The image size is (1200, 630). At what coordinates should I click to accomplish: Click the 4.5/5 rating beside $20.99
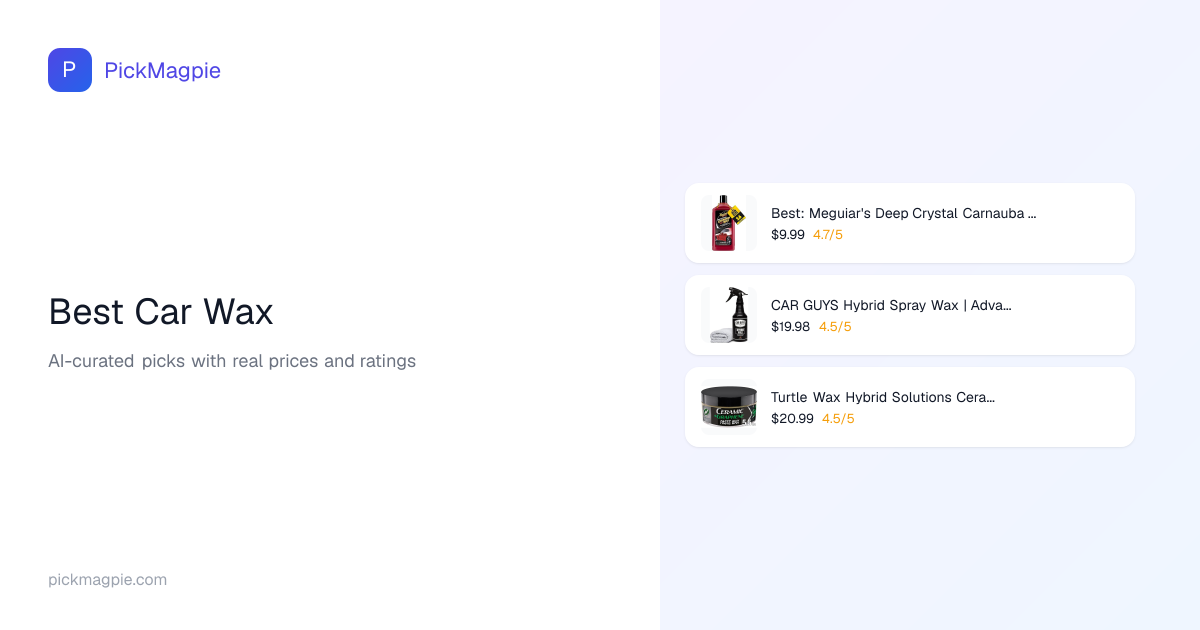click(838, 419)
